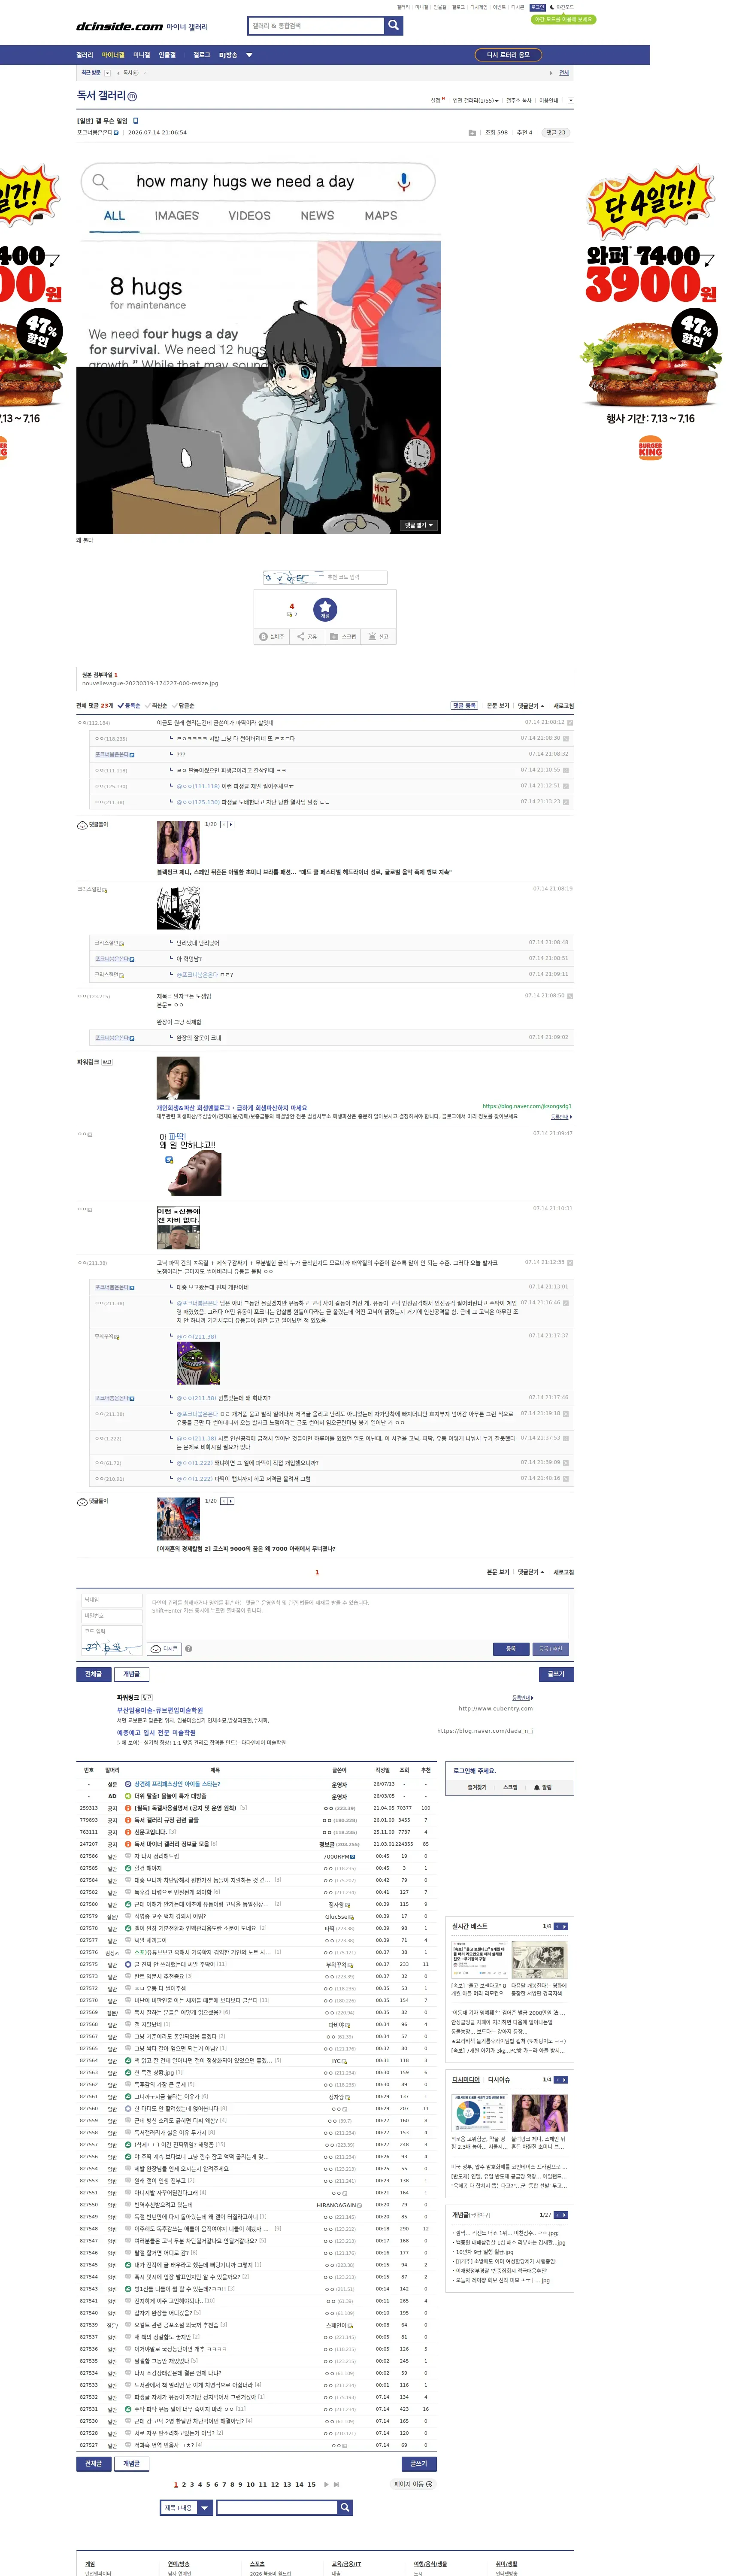Submit comment and upvote with 등록+추천
The image size is (730, 2576).
point(551,1649)
